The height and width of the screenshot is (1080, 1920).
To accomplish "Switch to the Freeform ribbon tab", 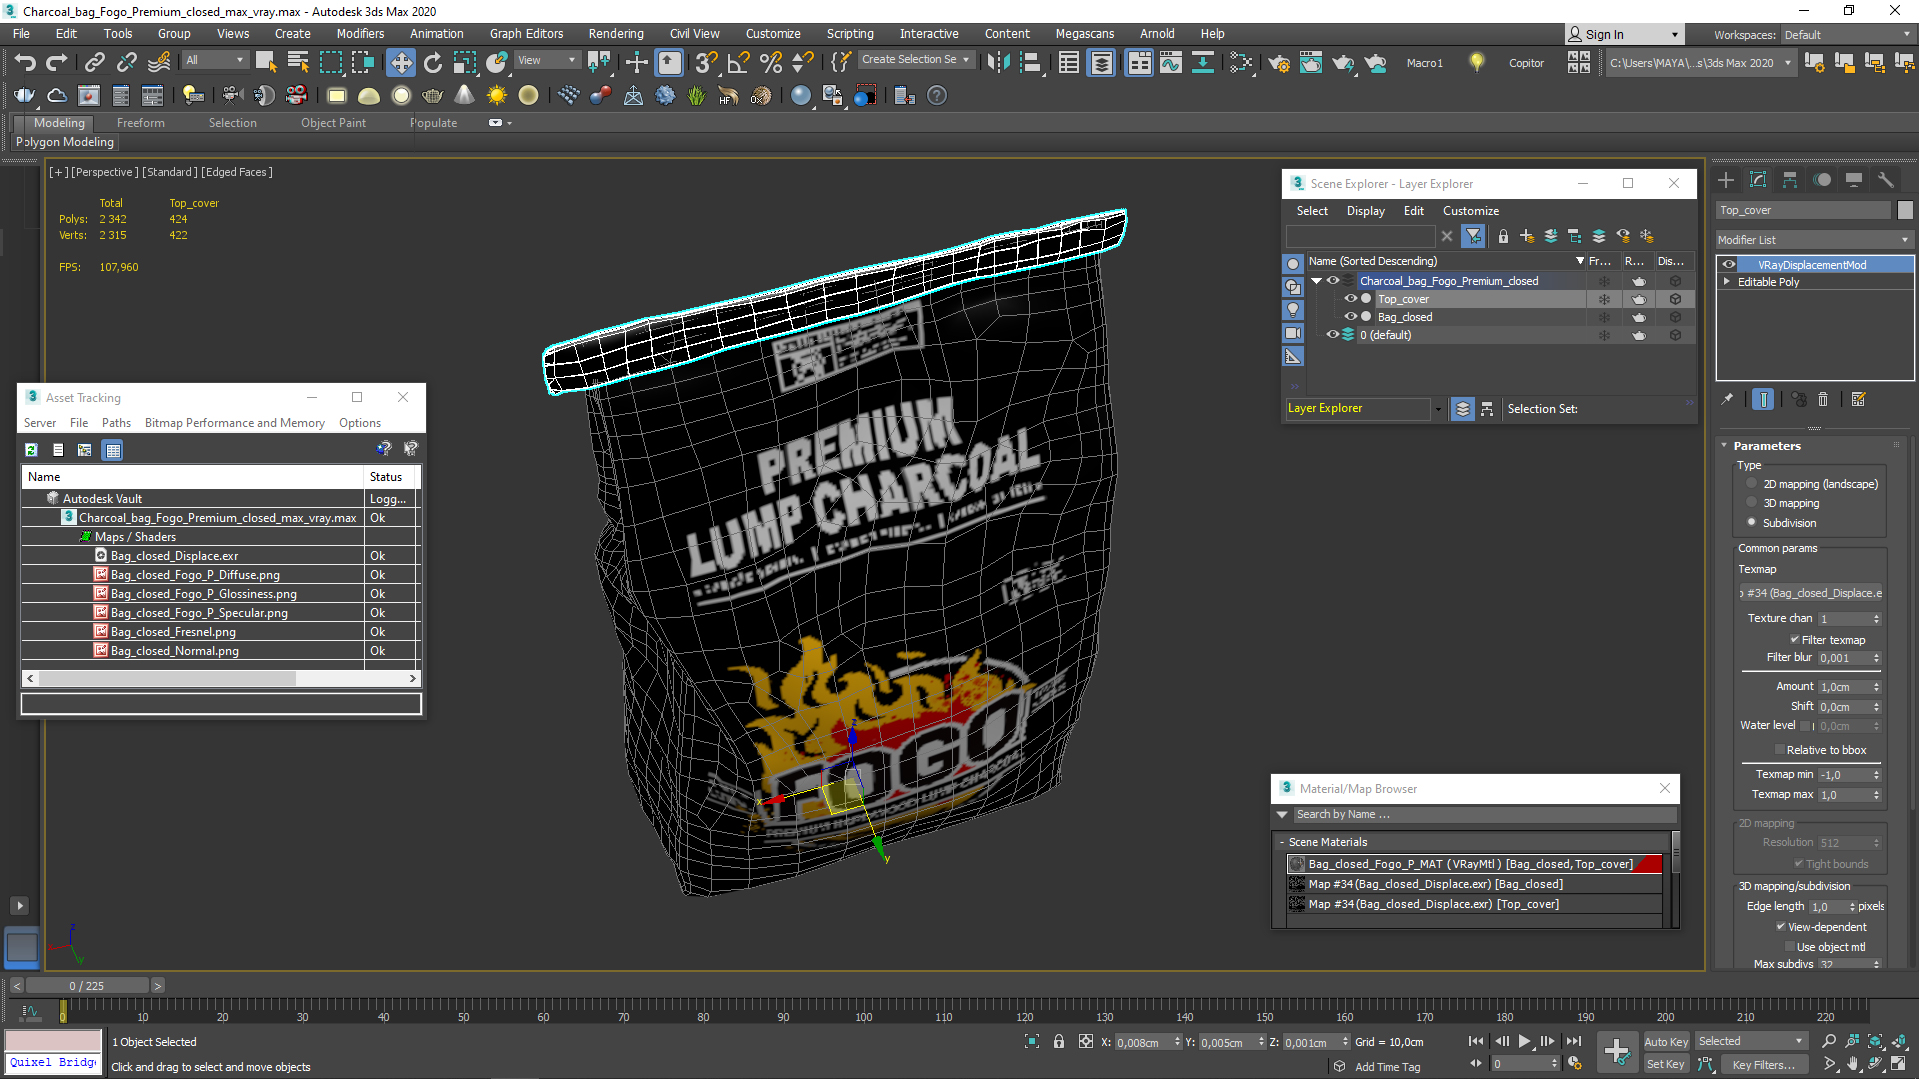I will 140,123.
